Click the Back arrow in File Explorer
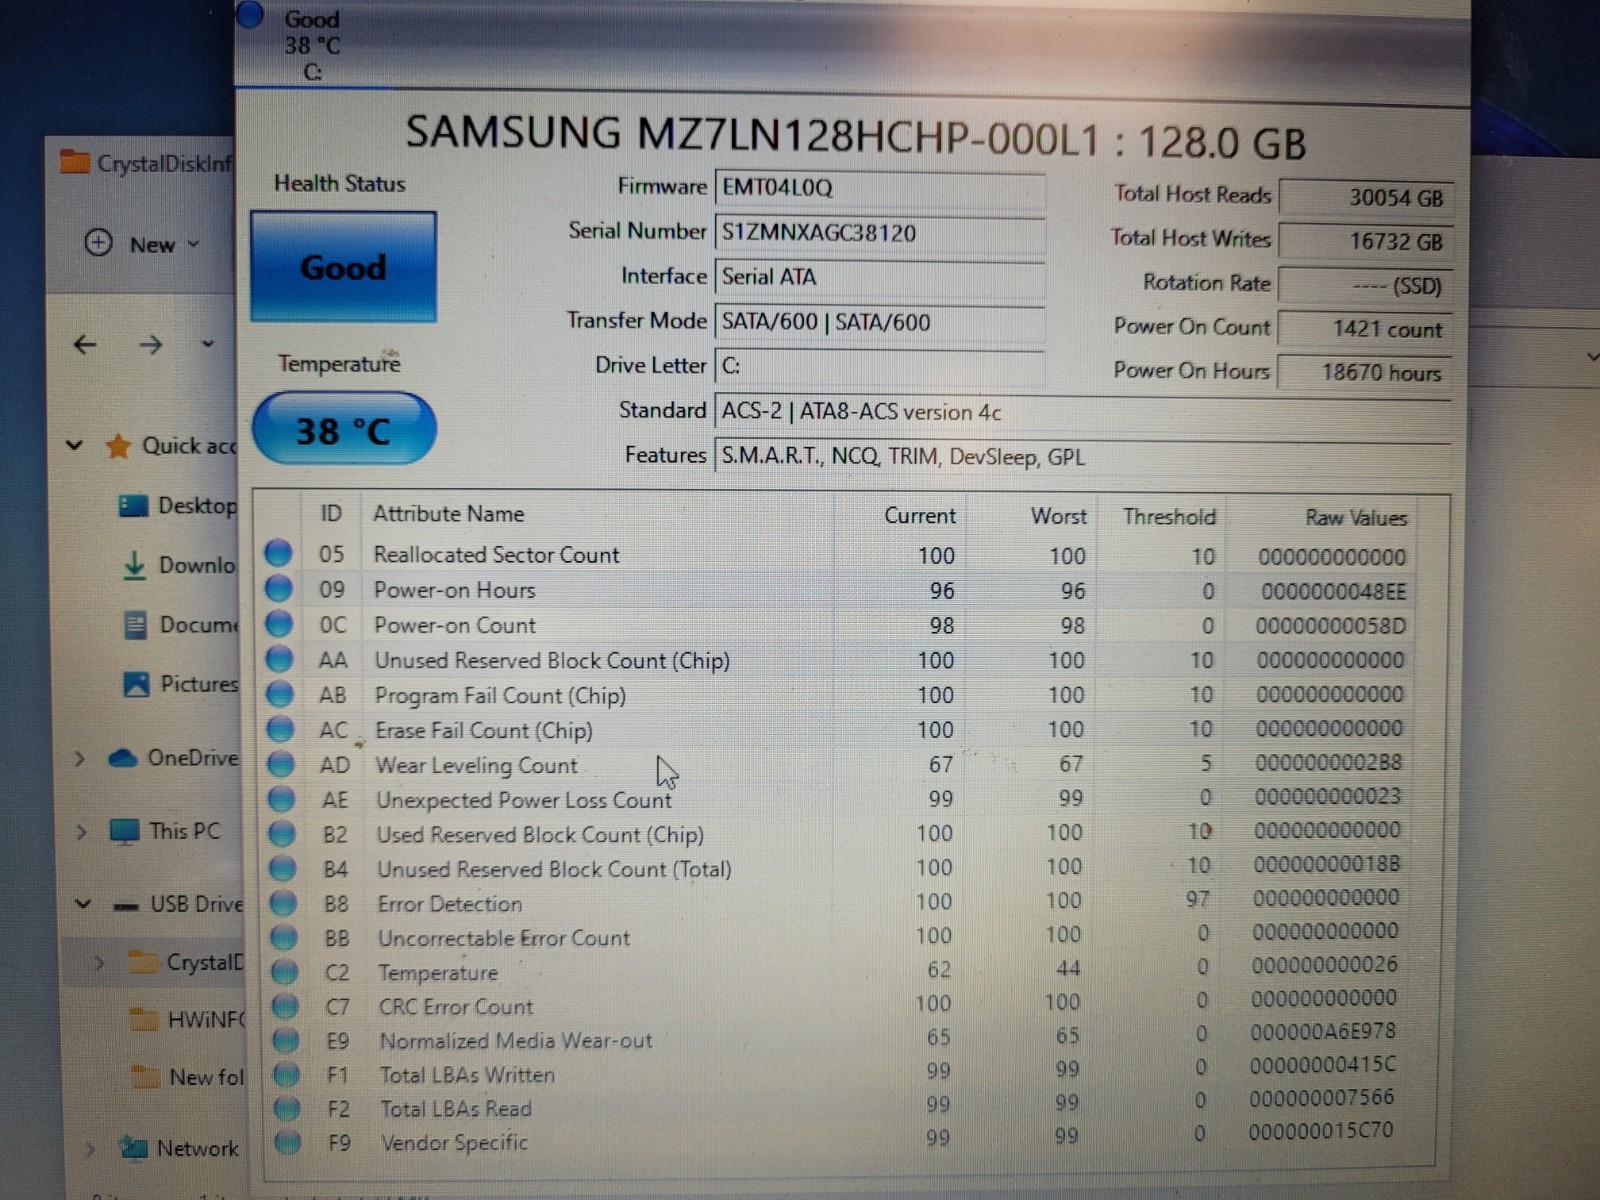The width and height of the screenshot is (1600, 1200). pos(86,345)
